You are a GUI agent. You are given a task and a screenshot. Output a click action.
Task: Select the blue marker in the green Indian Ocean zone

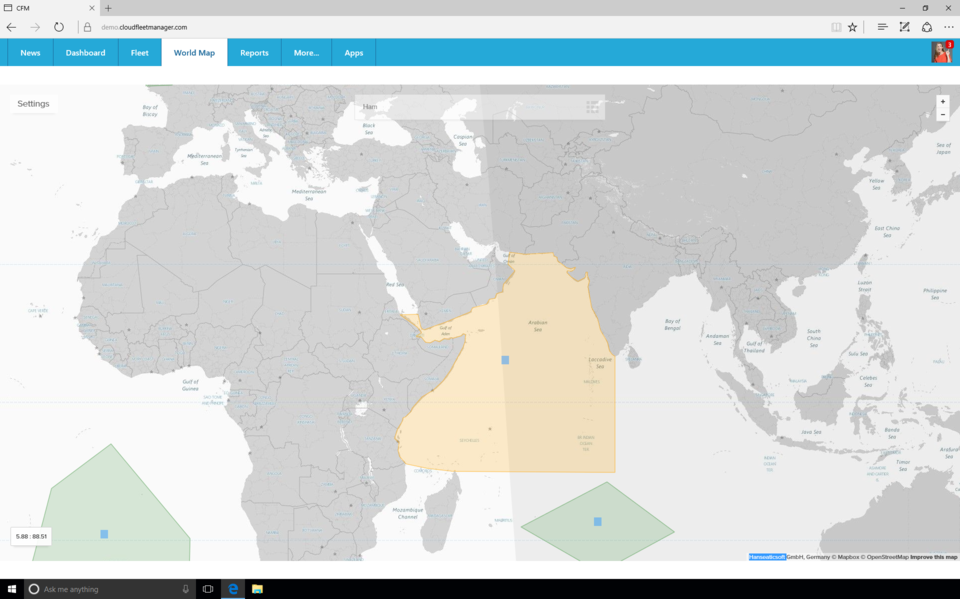pyautogui.click(x=597, y=522)
